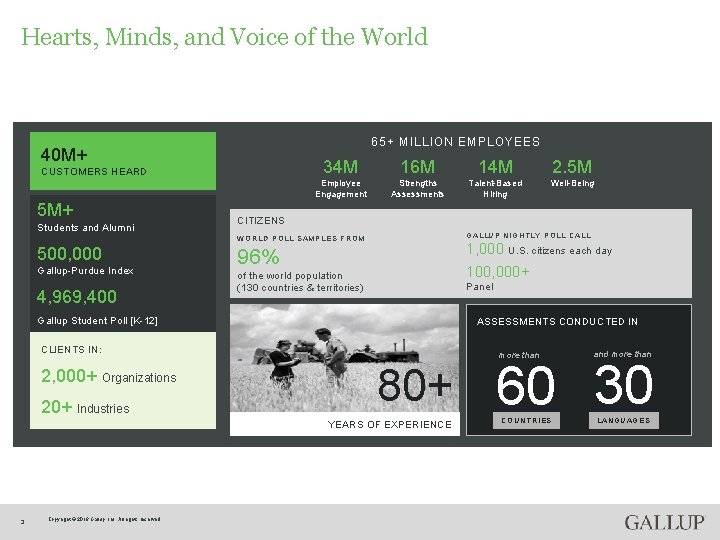The height and width of the screenshot is (540, 720).
Task: Click 'Gallup Student Poll [K-12]' text
Action: tap(97, 321)
